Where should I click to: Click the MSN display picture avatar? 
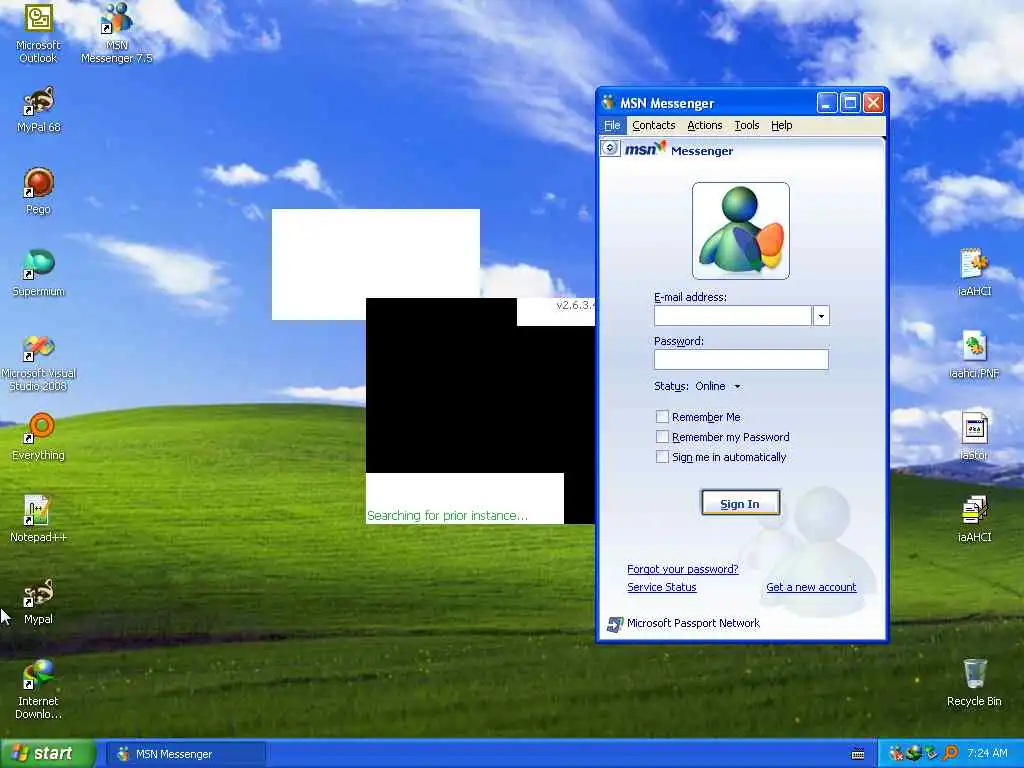click(741, 231)
